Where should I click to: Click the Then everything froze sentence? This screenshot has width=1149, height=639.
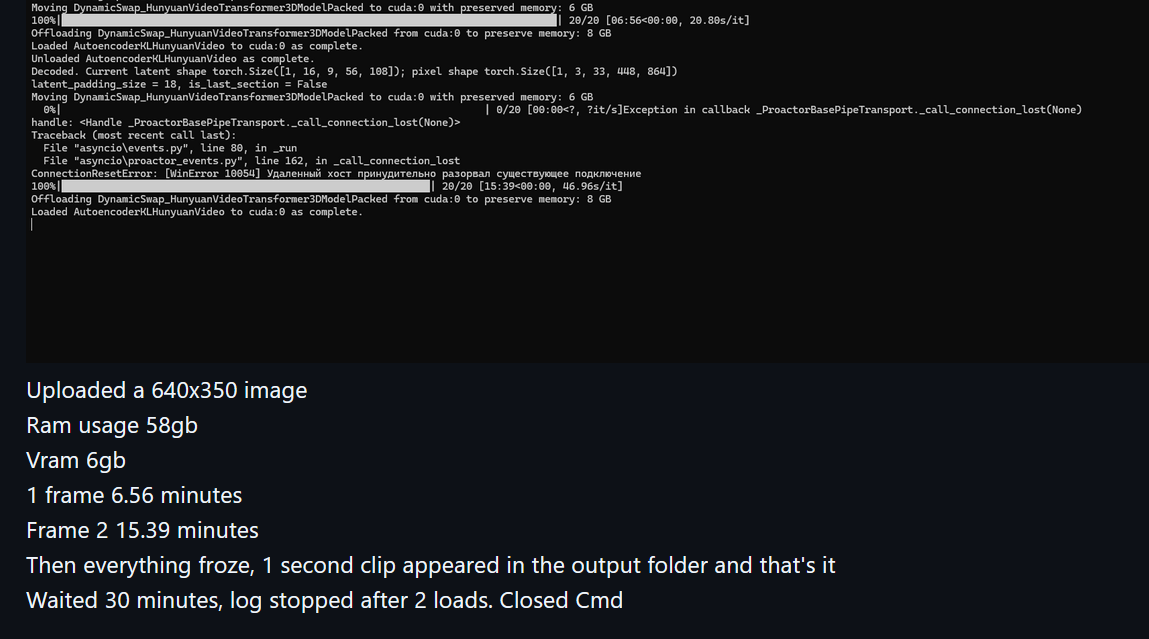point(431,566)
